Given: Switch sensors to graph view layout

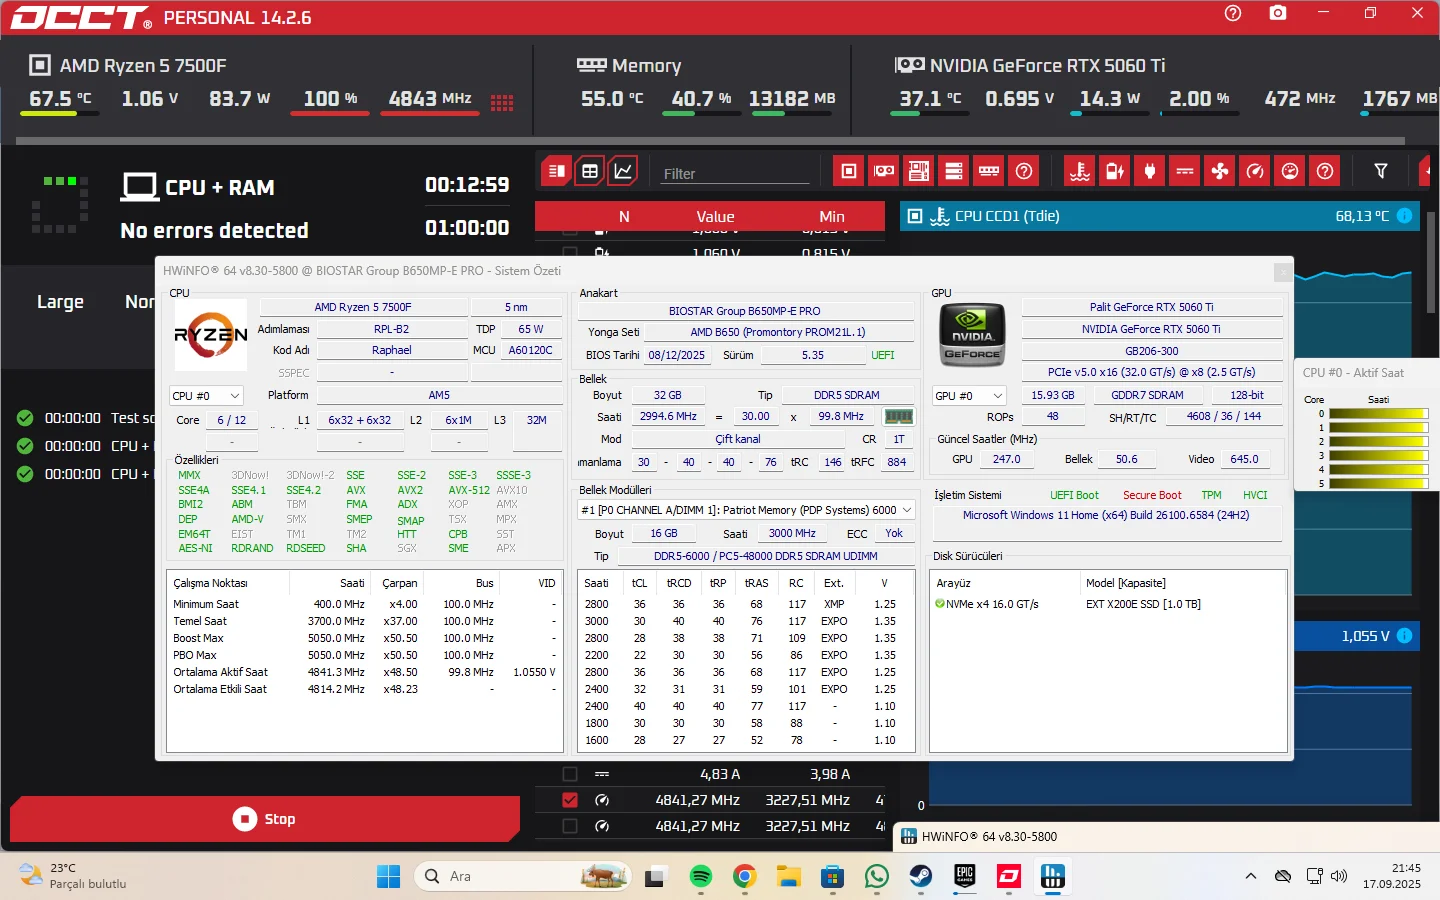Looking at the screenshot, I should (x=623, y=171).
